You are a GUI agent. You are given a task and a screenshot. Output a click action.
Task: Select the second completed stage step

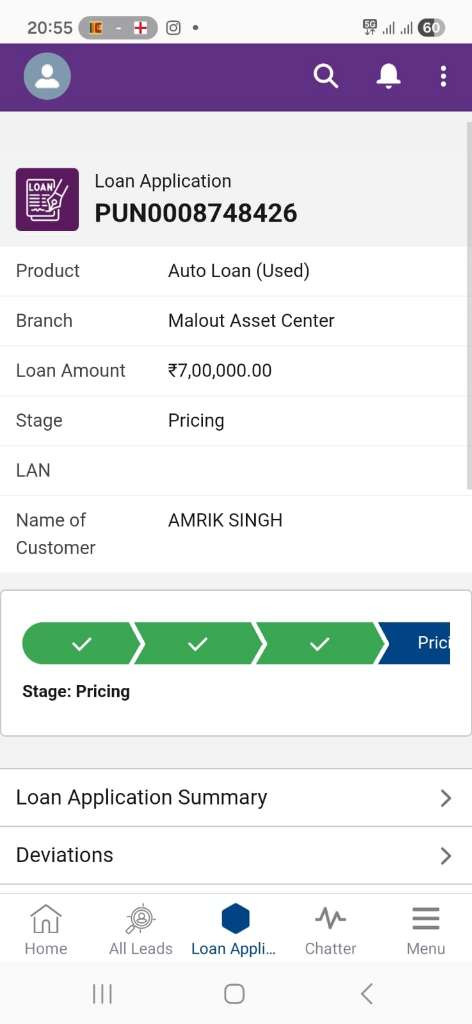coord(198,644)
